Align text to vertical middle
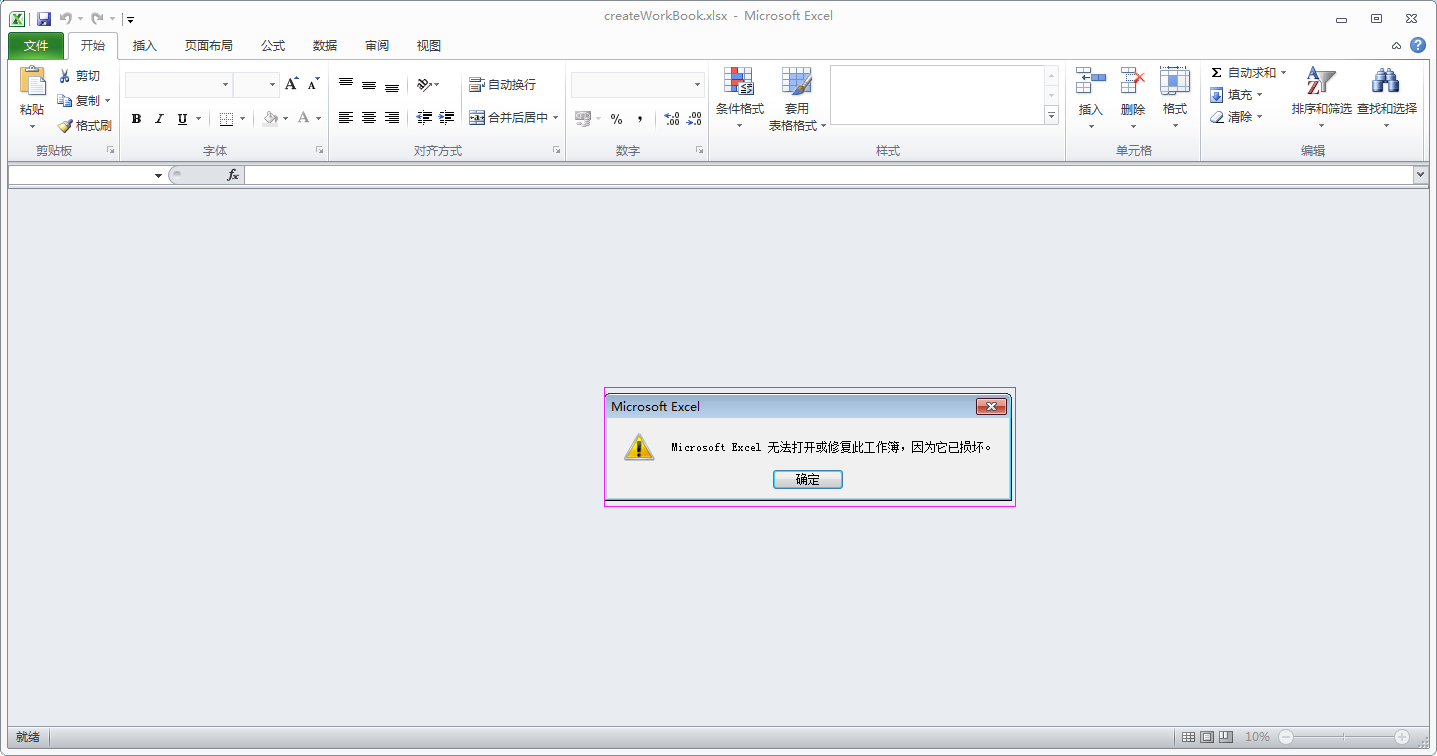 coord(369,85)
